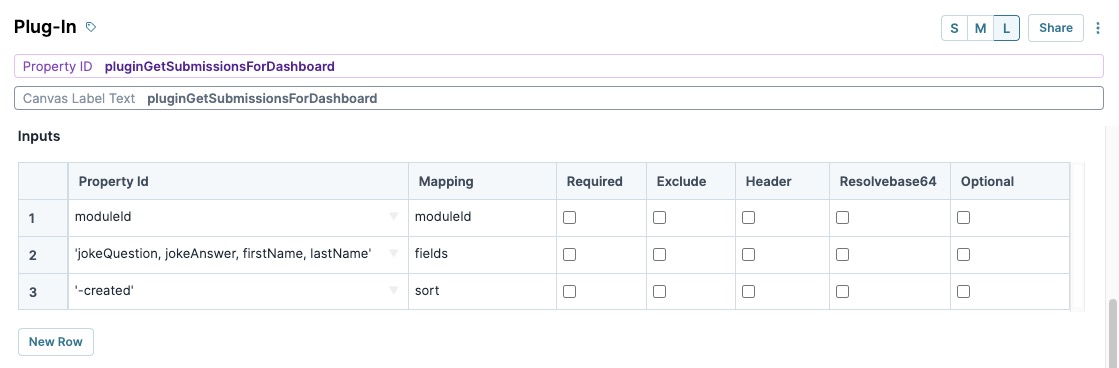Viewport: 1119px width, 368px height.
Task: Select the S size option
Action: tap(954, 28)
